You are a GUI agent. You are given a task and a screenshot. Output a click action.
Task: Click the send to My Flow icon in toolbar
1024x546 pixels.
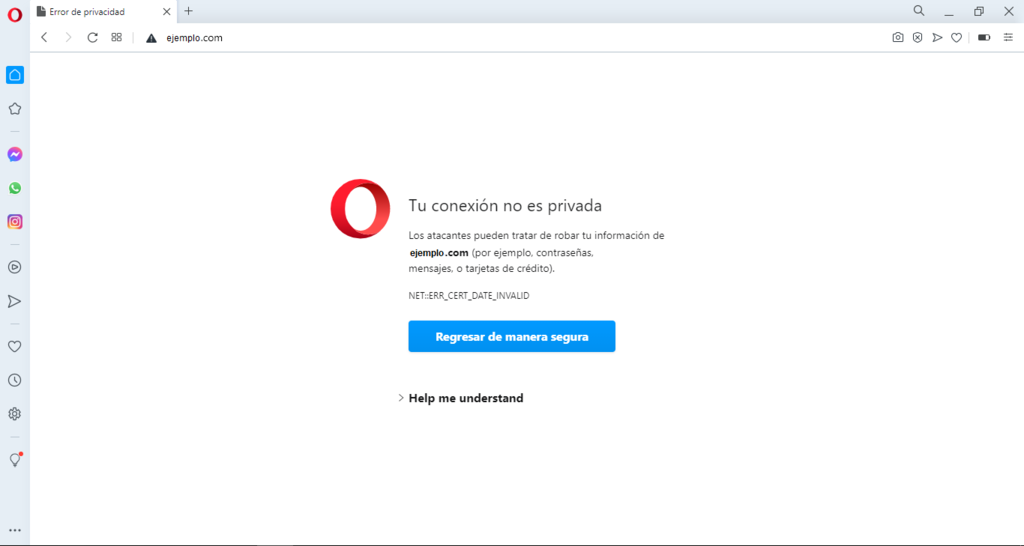click(937, 38)
